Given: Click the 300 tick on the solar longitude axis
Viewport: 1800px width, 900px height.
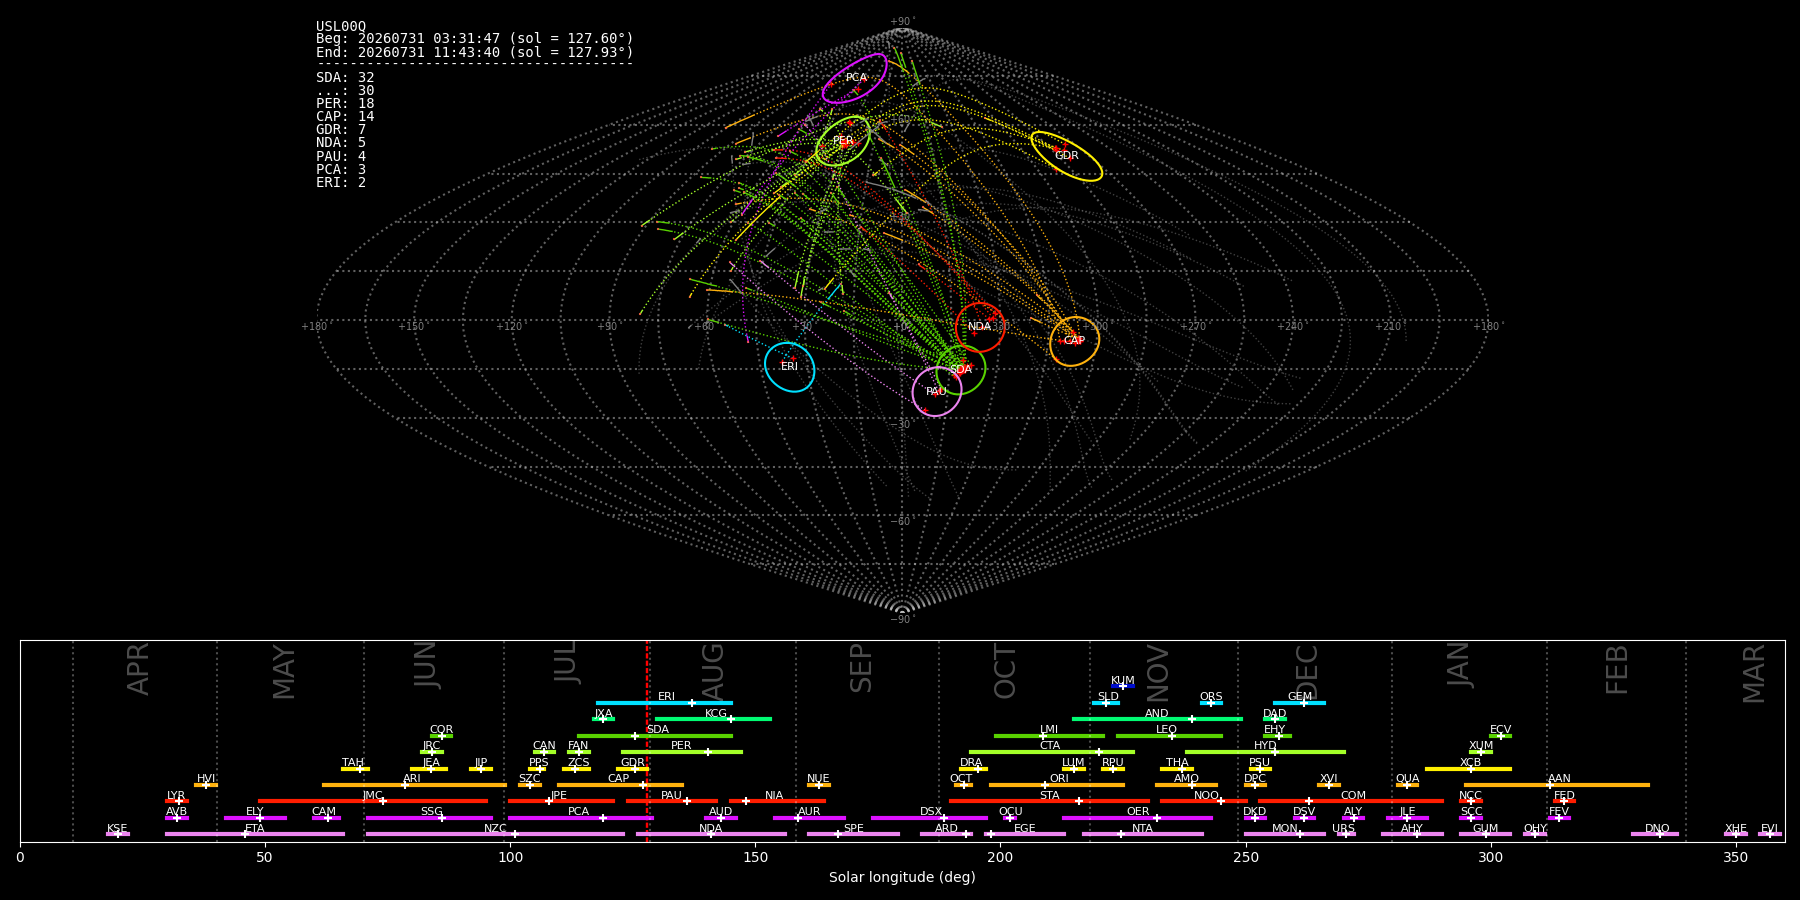Looking at the screenshot, I should pos(1491,857).
